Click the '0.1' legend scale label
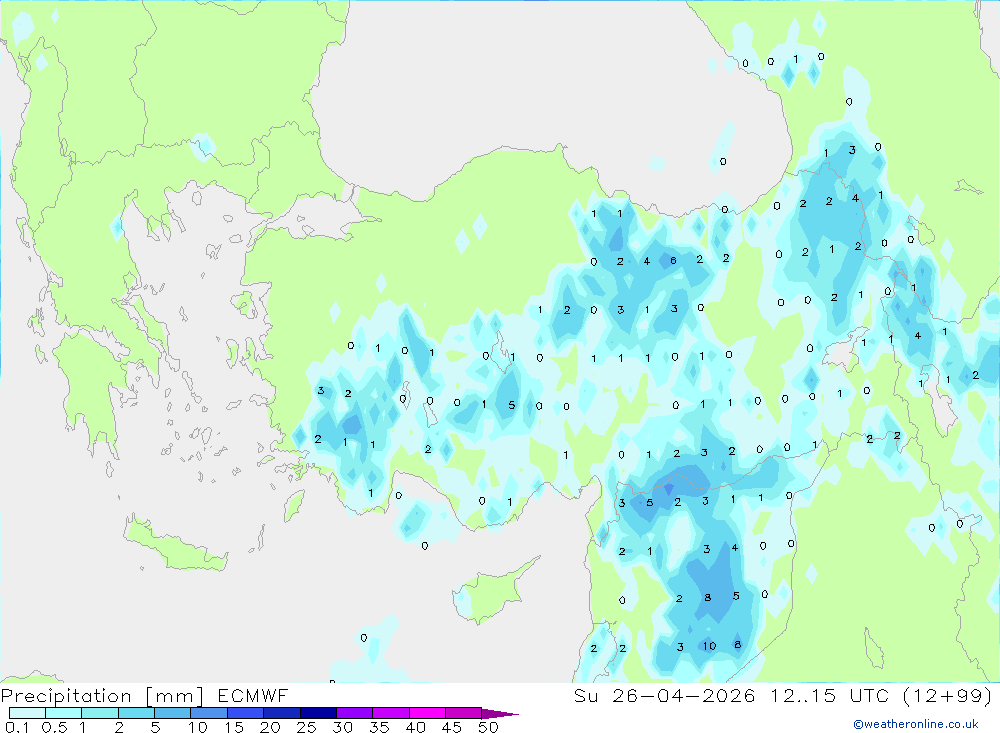The image size is (1000, 733). tap(17, 727)
